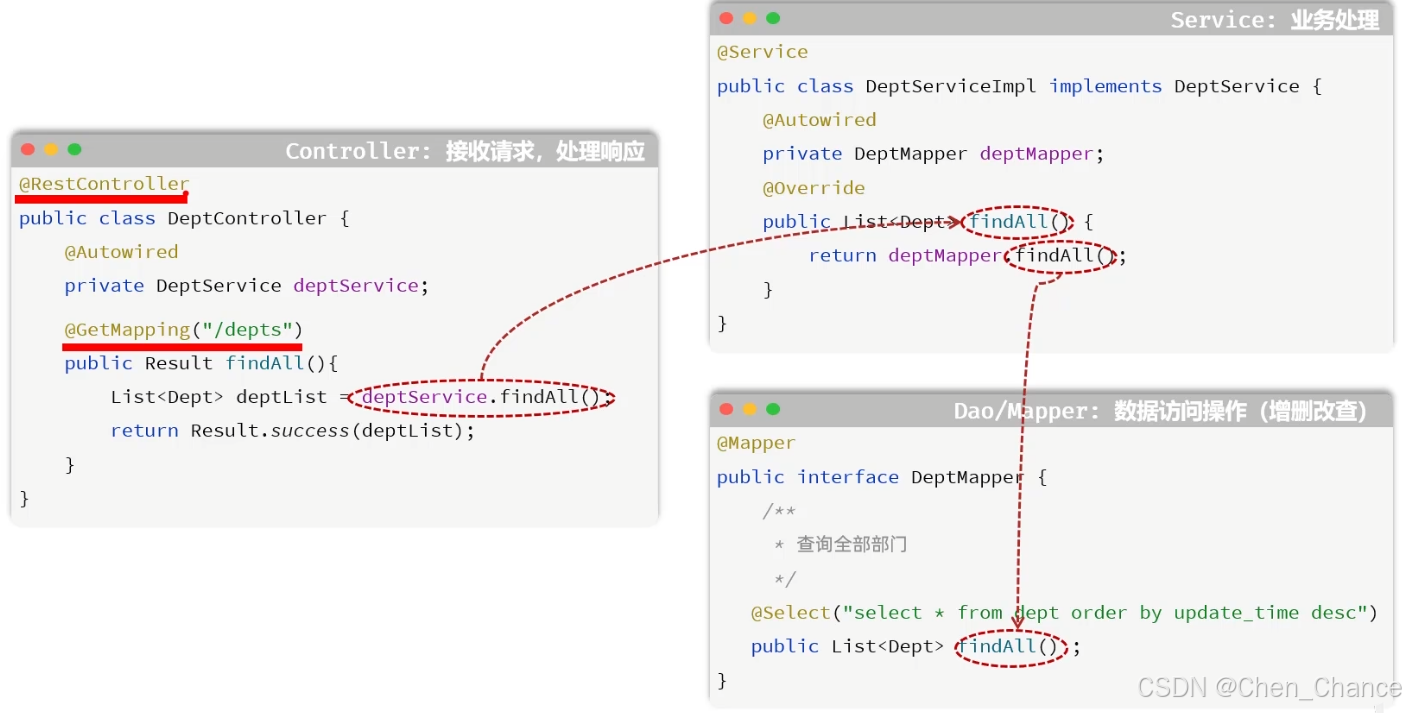
Task: Click the red close dot in Service window
Action: click(726, 18)
